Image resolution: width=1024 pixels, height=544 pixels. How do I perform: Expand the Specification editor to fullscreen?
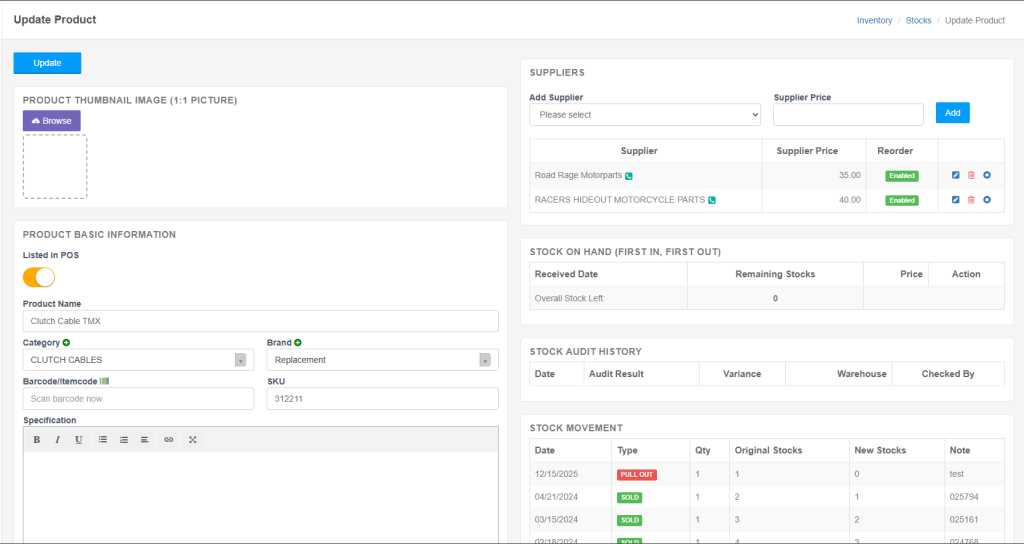coord(192,439)
